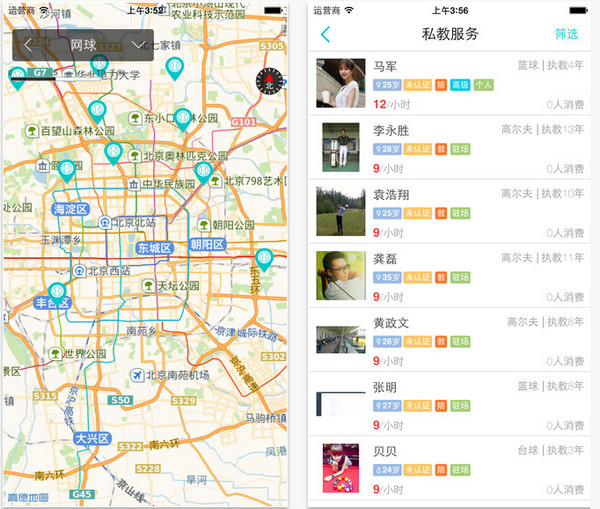Screen dimensions: 600x509
Task: Tap the 中华民族园 landmark icon
Action: tap(133, 184)
